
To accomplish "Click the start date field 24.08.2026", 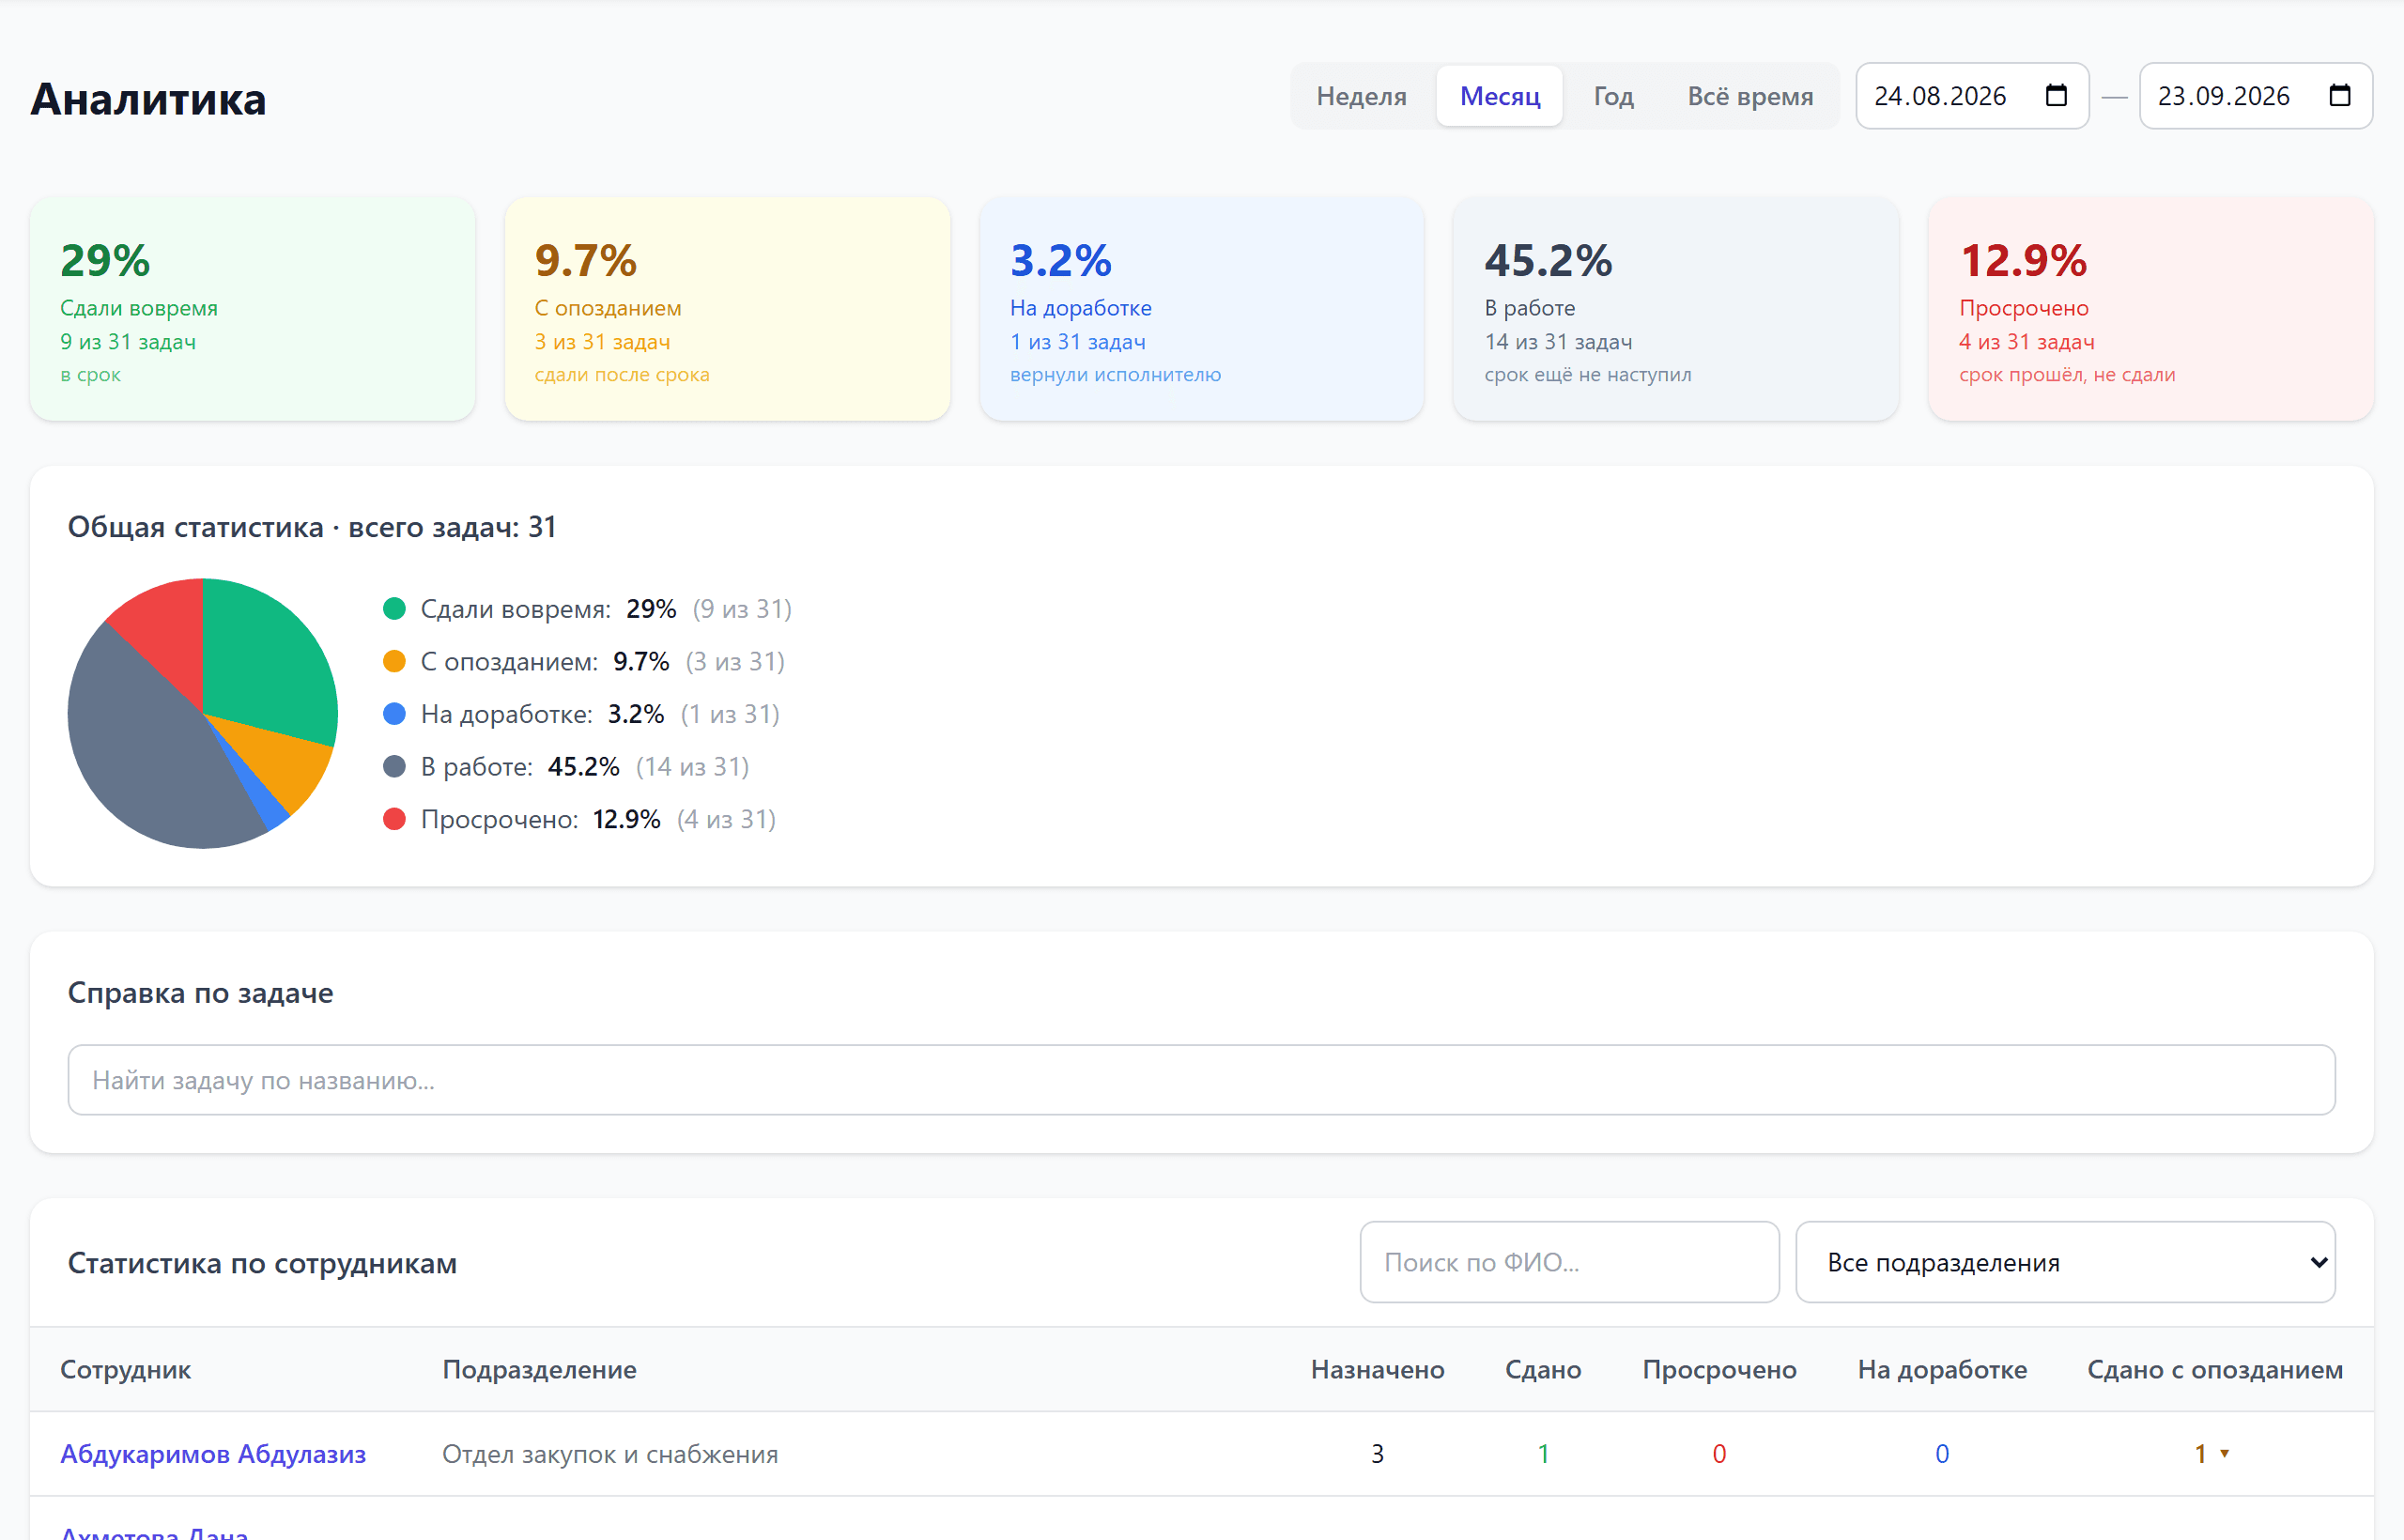I will pos(1972,96).
